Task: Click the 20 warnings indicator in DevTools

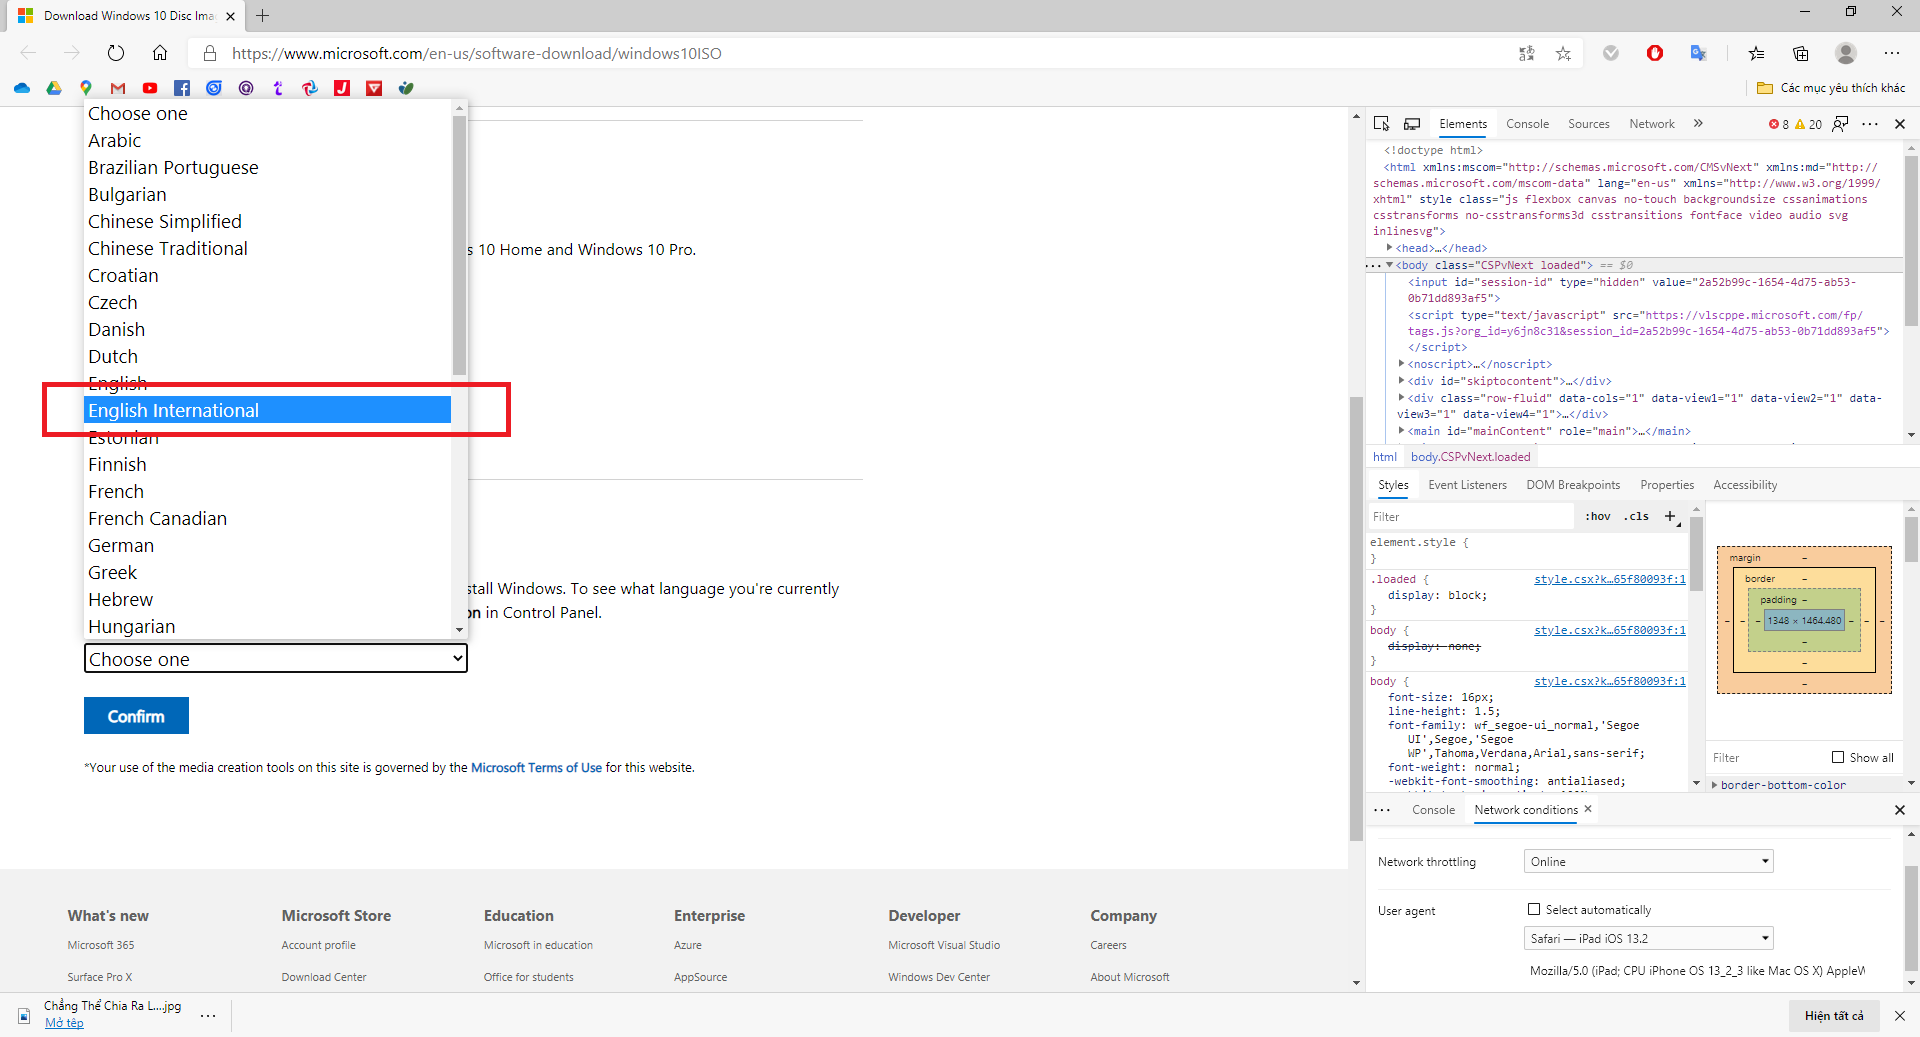Action: (x=1809, y=125)
